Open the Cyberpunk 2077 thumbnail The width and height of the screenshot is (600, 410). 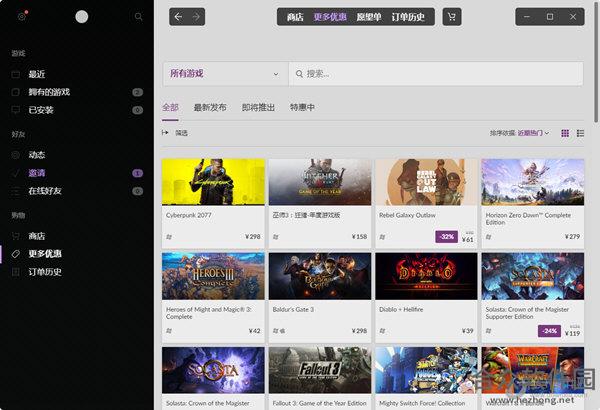[x=213, y=182]
